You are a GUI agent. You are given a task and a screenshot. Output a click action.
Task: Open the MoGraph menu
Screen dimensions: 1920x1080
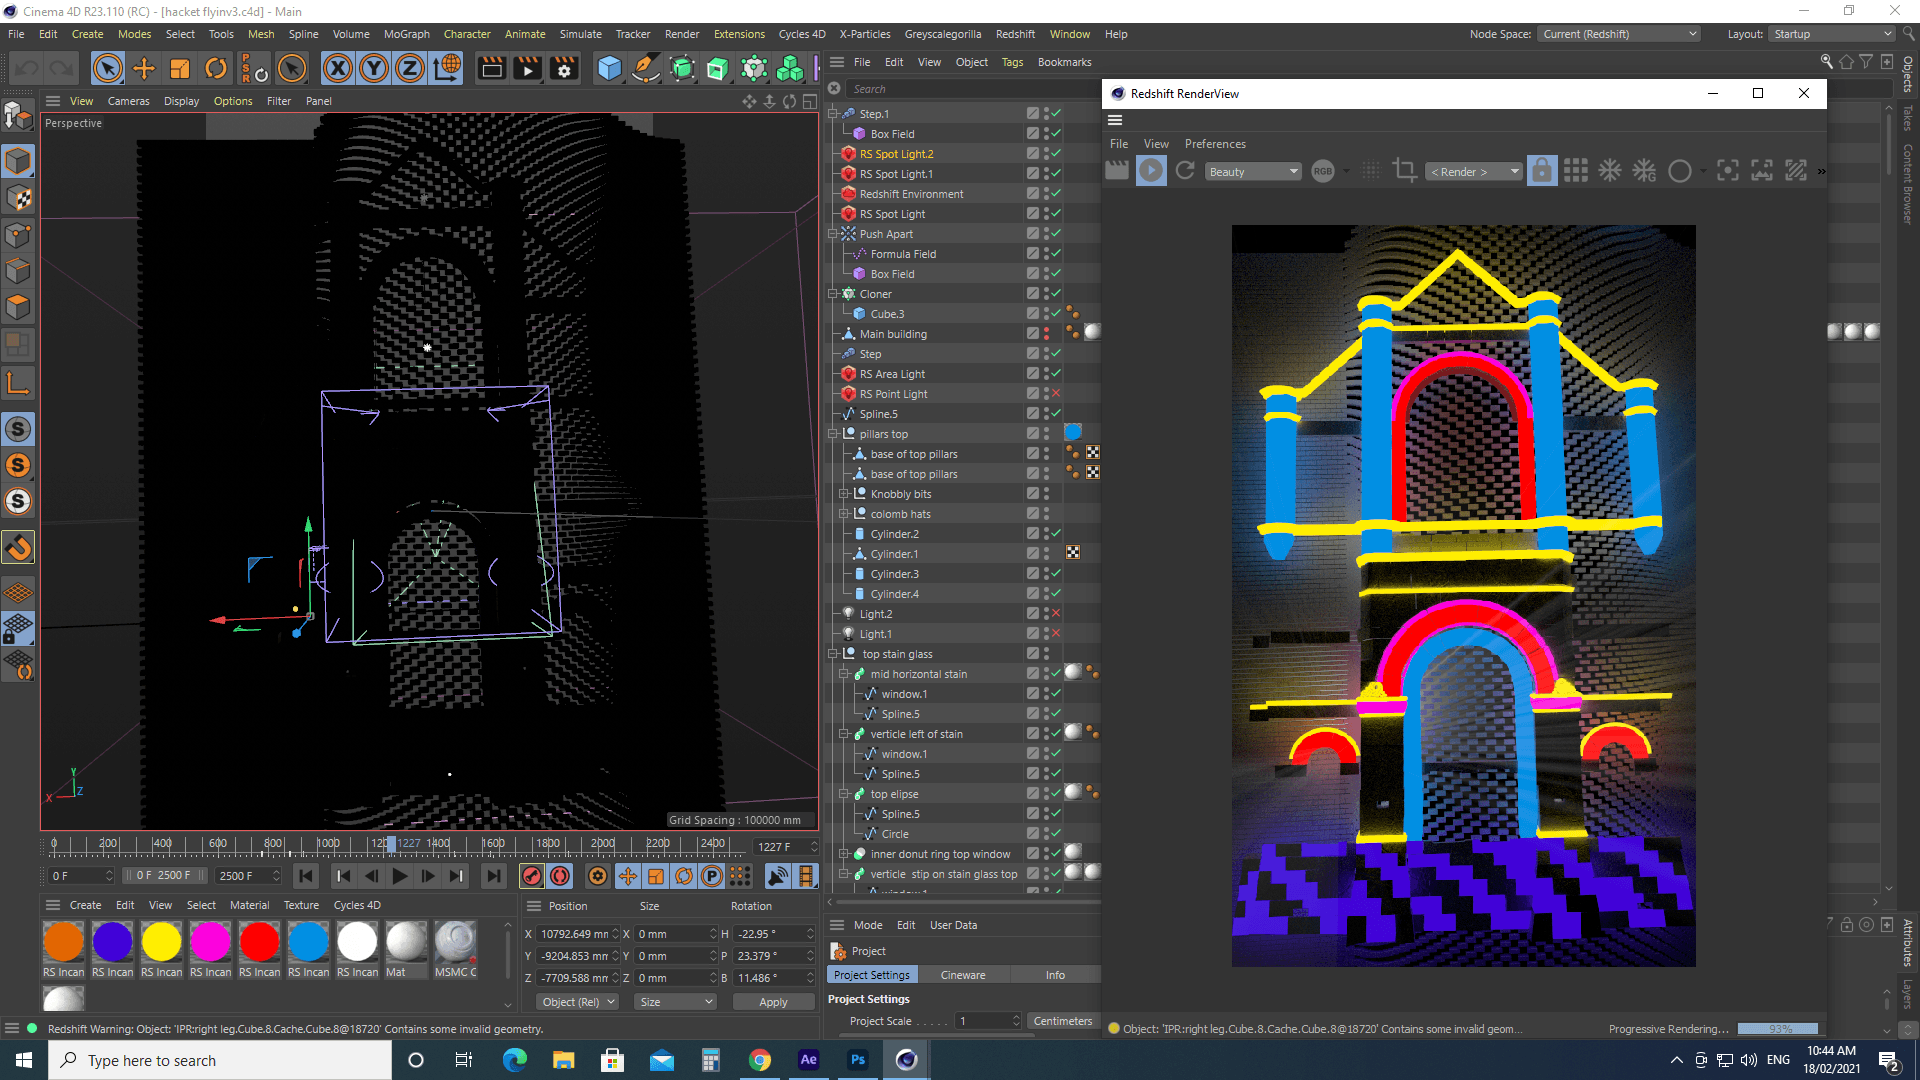(406, 34)
